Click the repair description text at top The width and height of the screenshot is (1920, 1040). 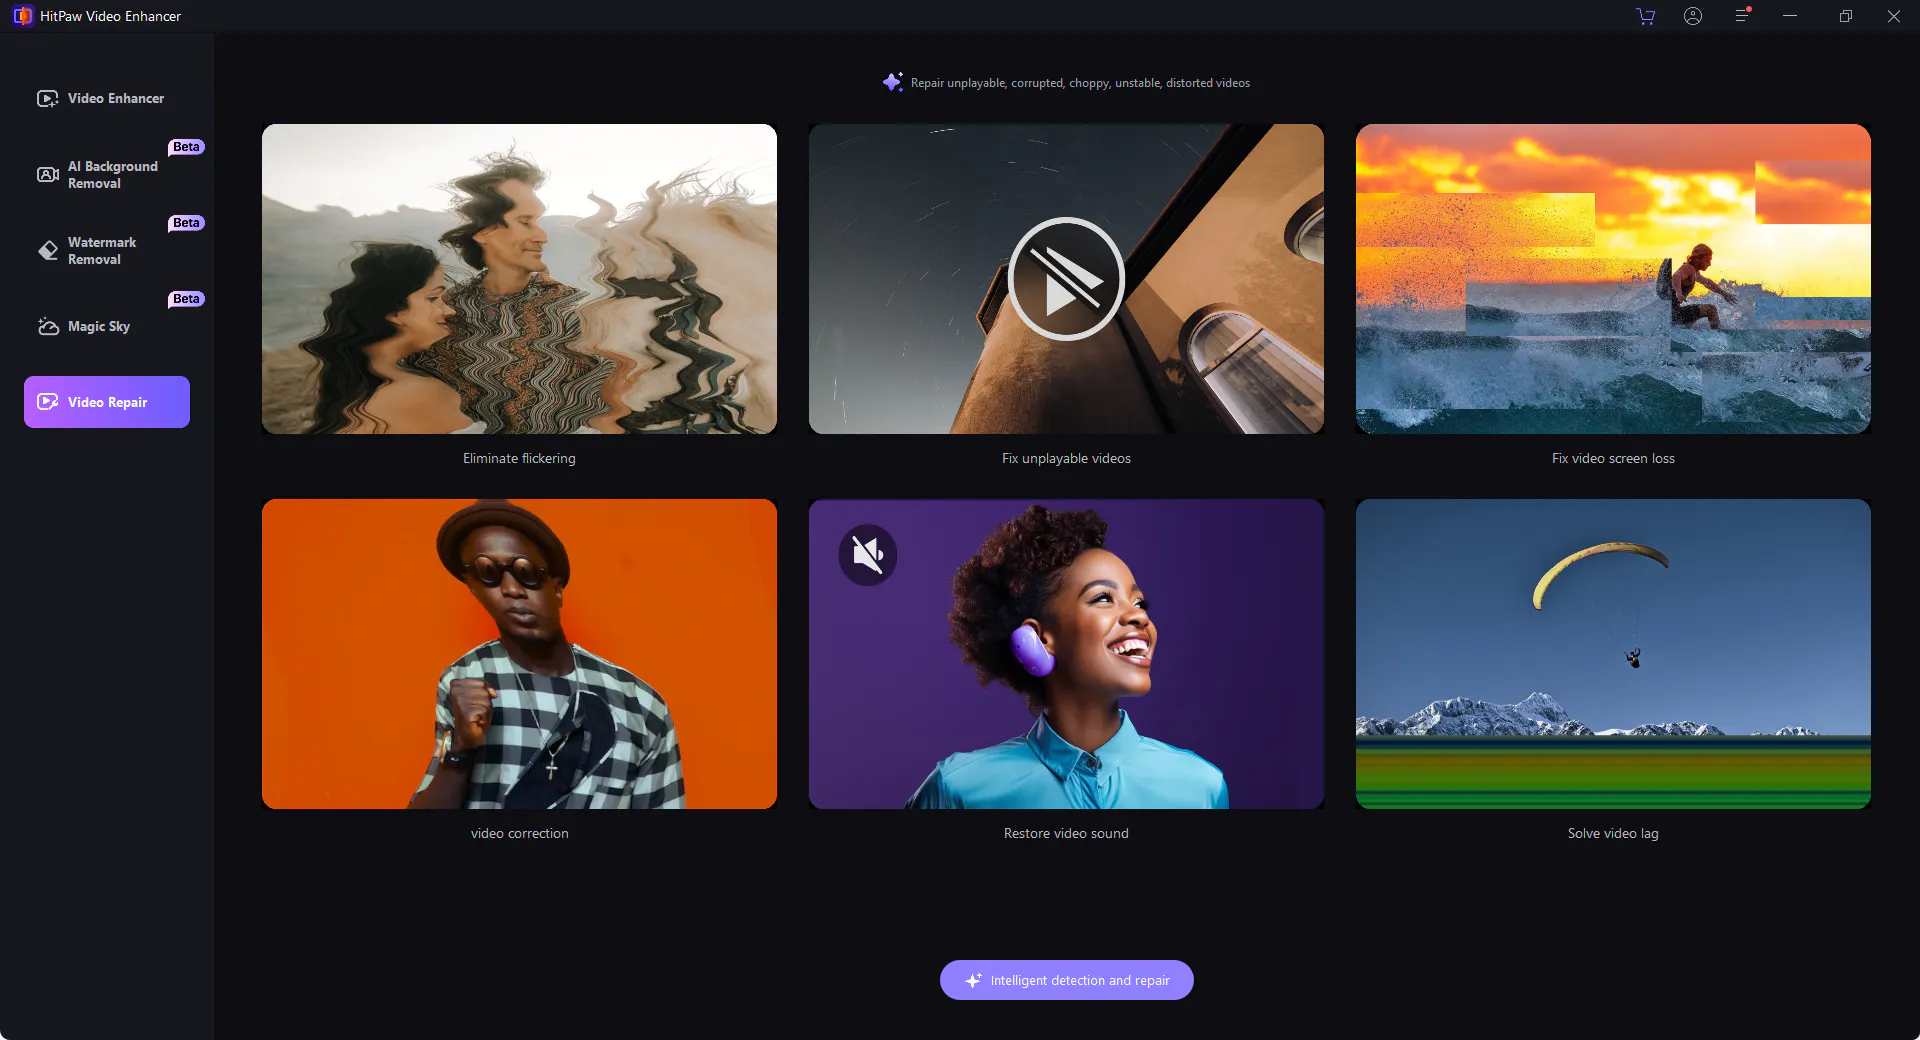pos(1080,83)
